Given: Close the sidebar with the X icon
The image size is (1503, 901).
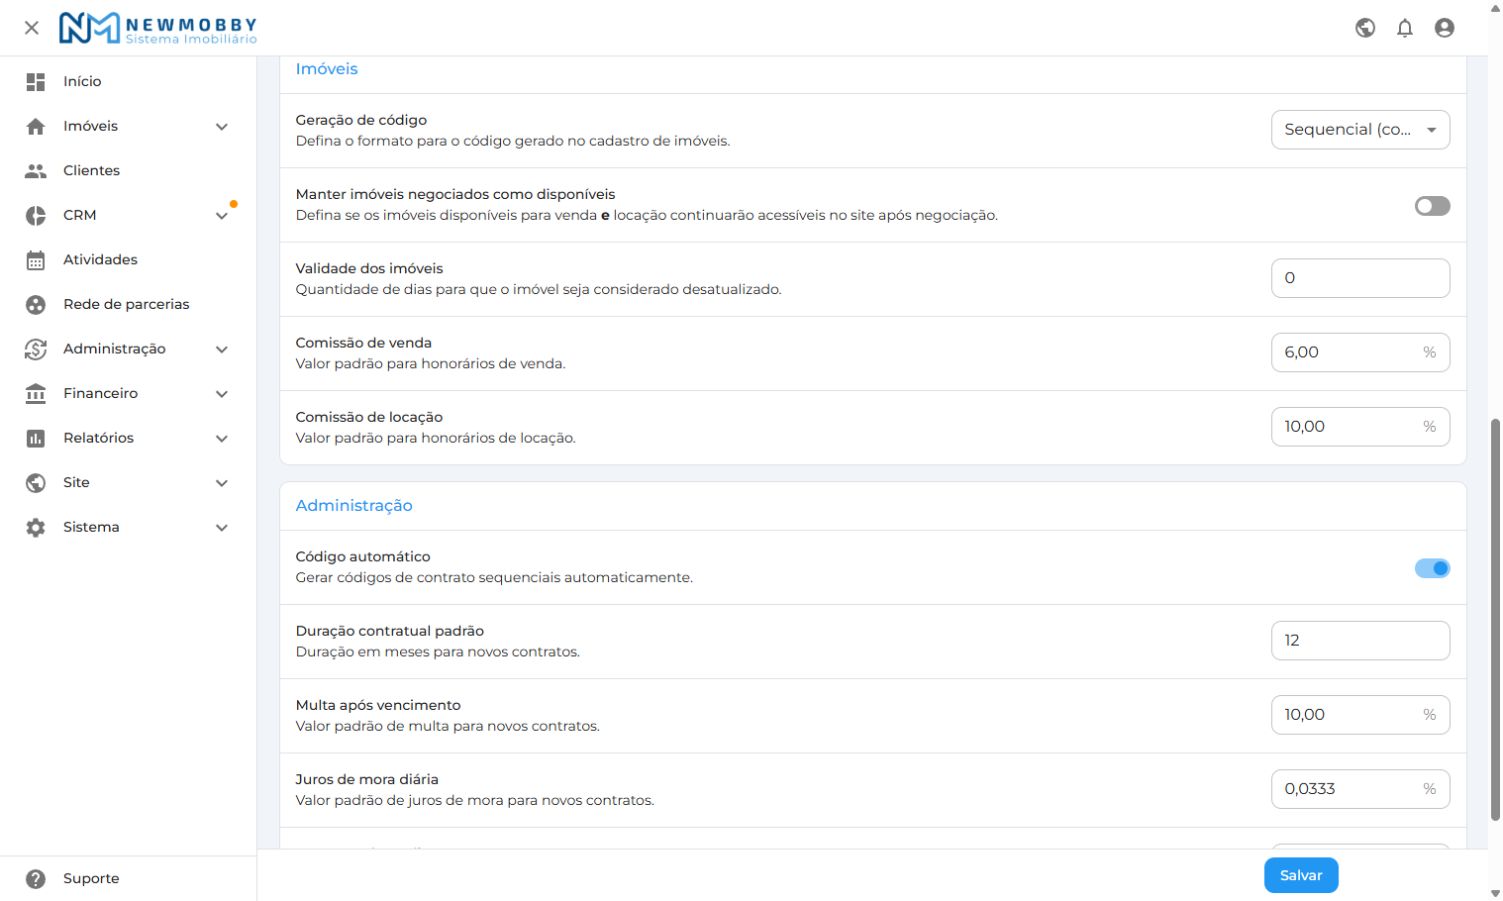Looking at the screenshot, I should coord(32,28).
